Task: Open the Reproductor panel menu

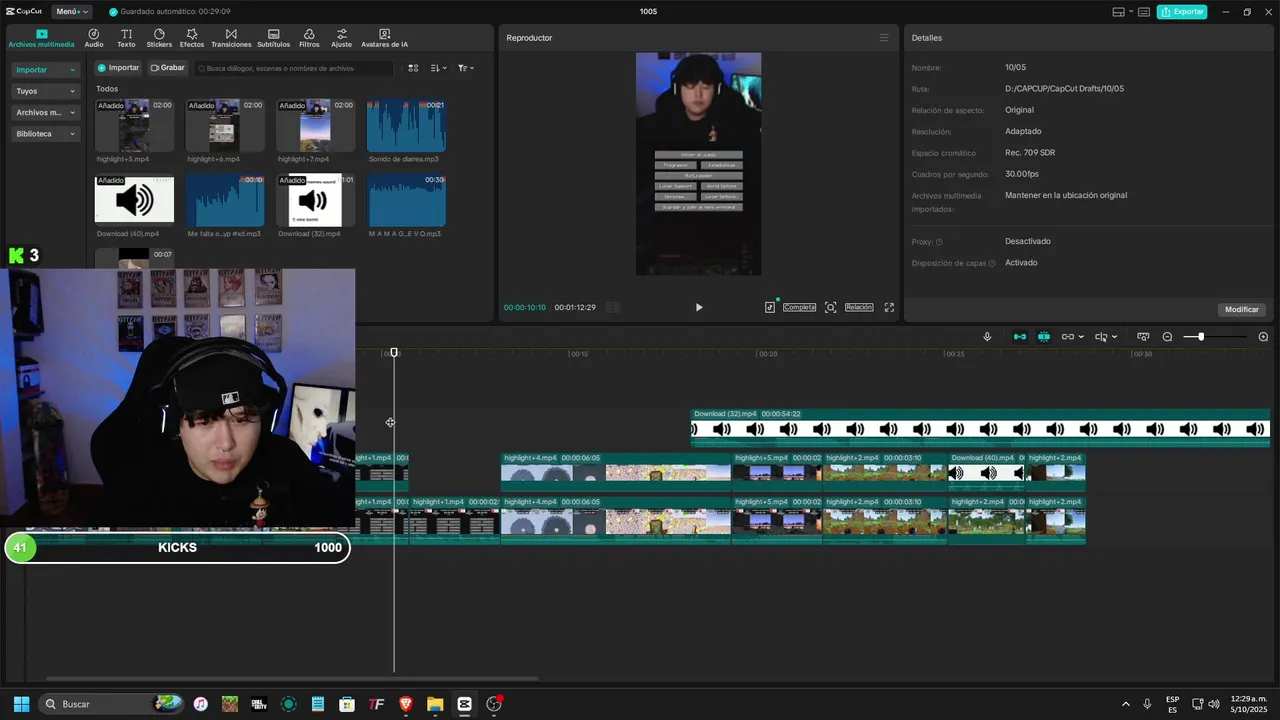Action: pyautogui.click(x=883, y=38)
